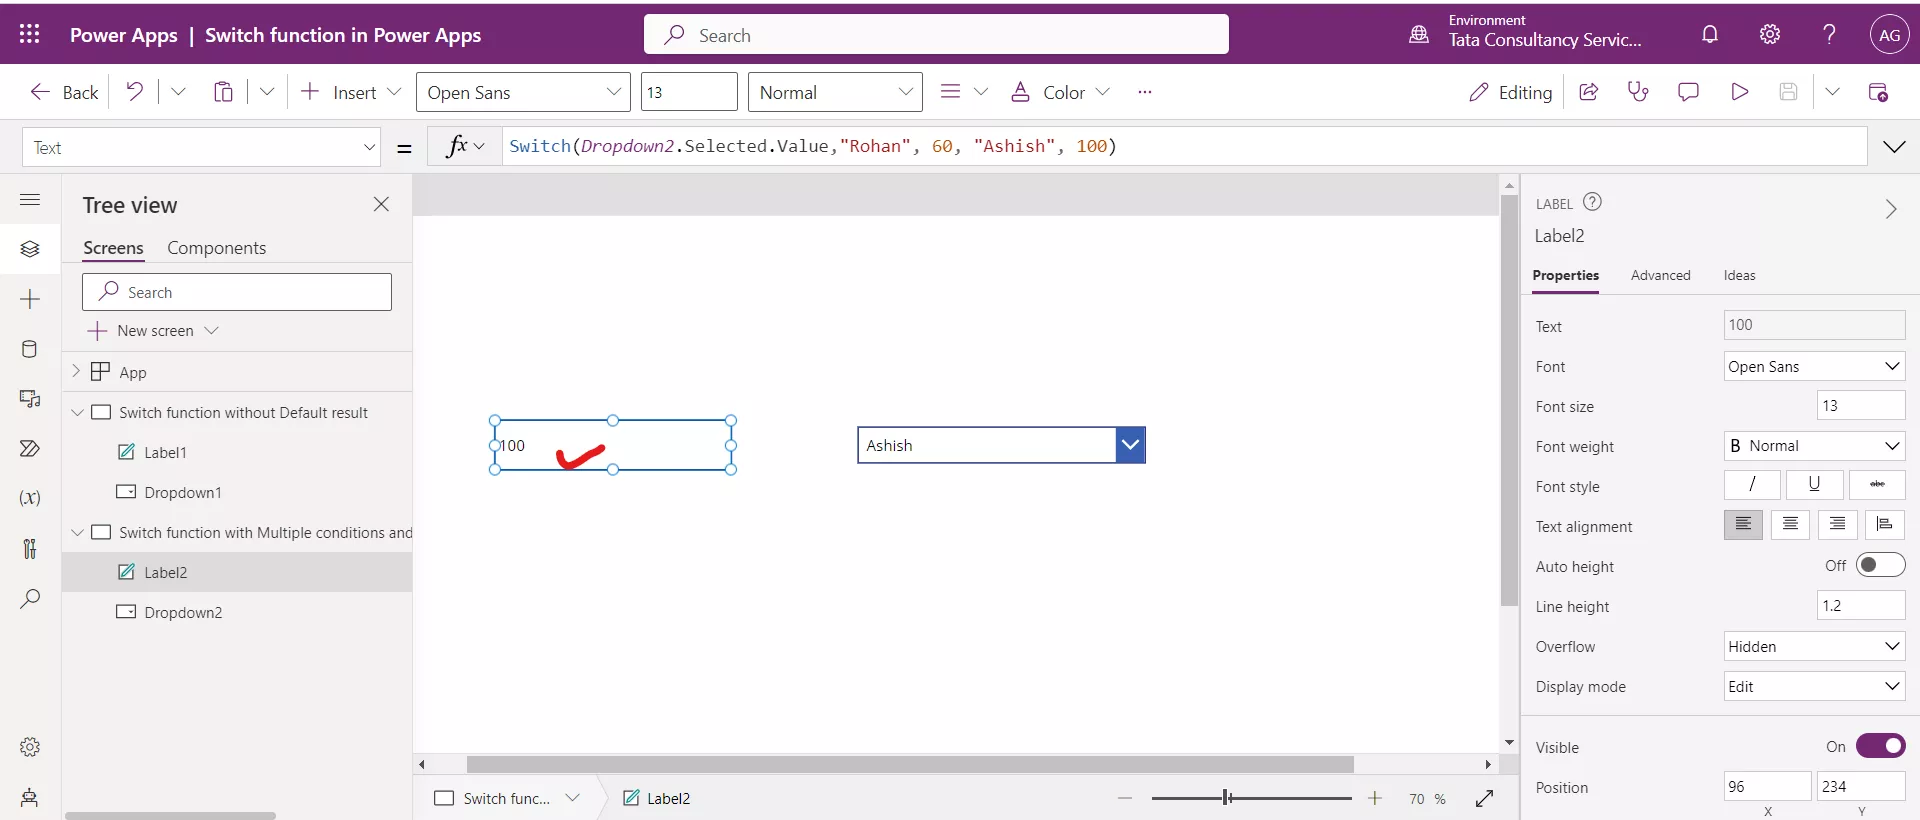This screenshot has height=820, width=1920.
Task: Open the Open Sans font dropdown in toolbar
Action: click(523, 92)
